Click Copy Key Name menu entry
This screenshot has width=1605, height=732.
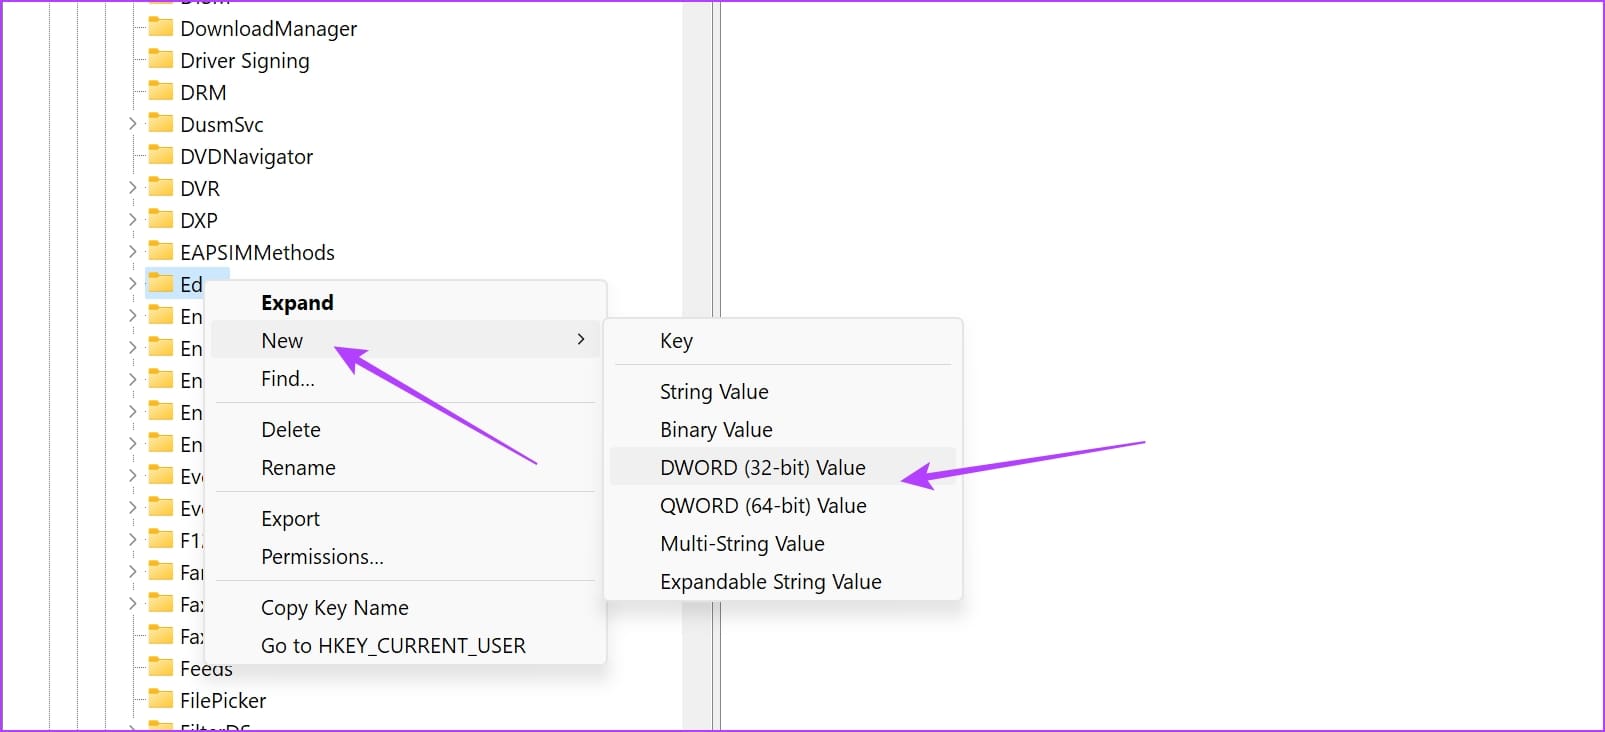point(334,608)
